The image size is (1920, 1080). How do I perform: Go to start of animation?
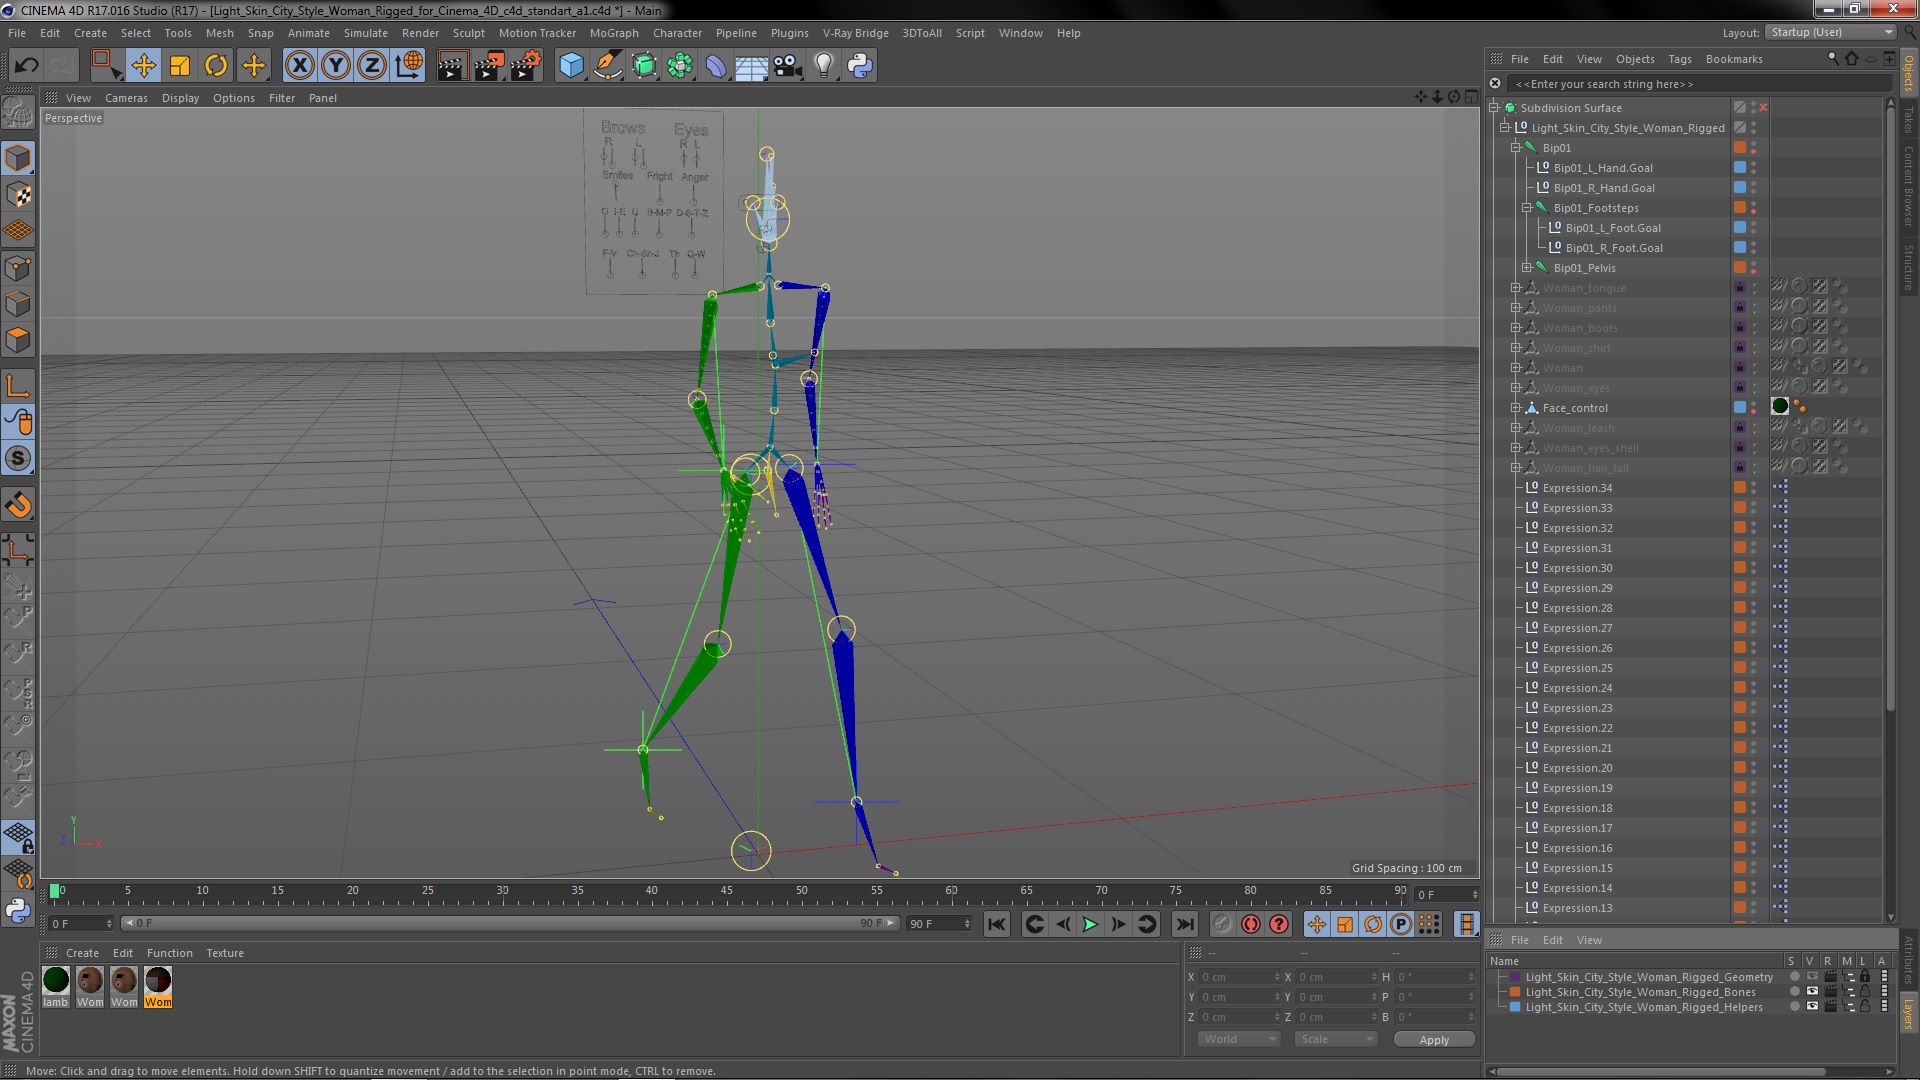point(996,925)
